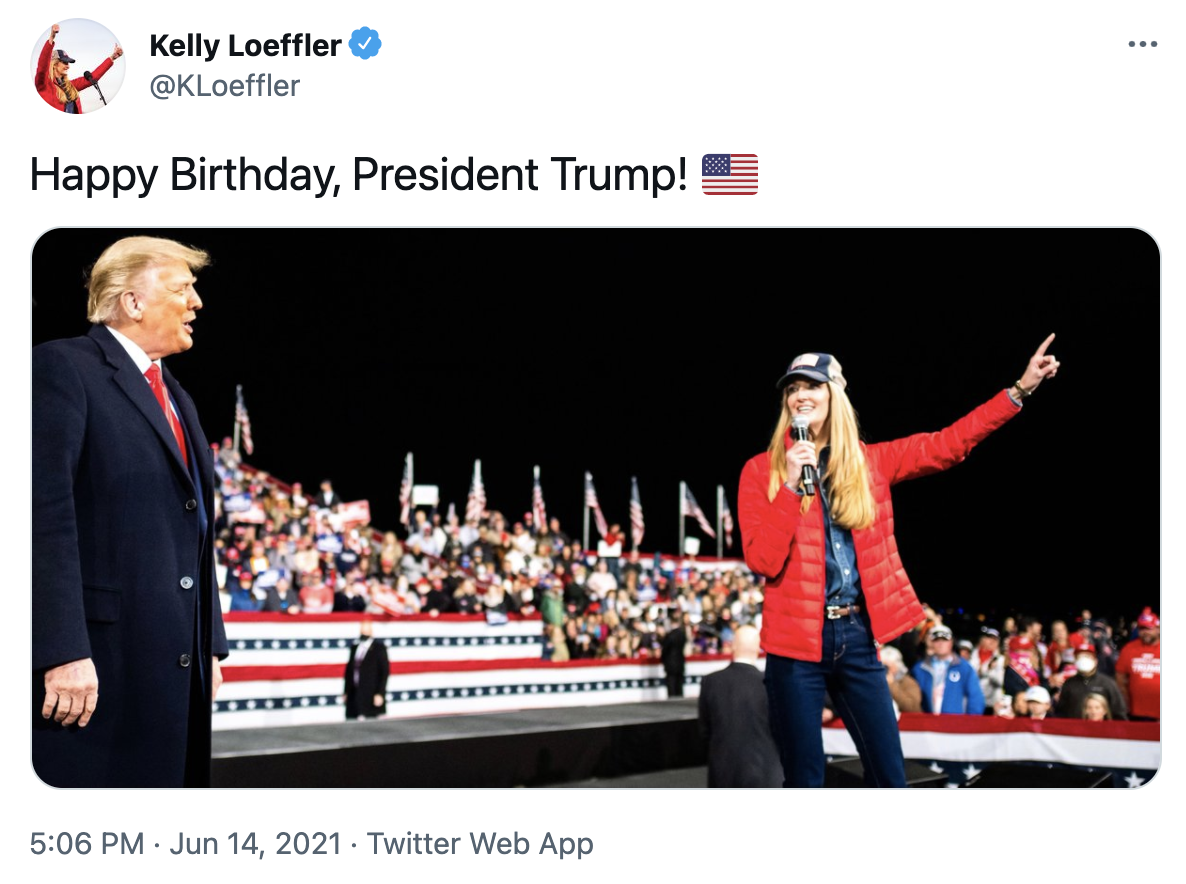Viewport: 1186px width, 884px height.
Task: Select the Jun 14, 2021 date
Action: click(x=258, y=844)
